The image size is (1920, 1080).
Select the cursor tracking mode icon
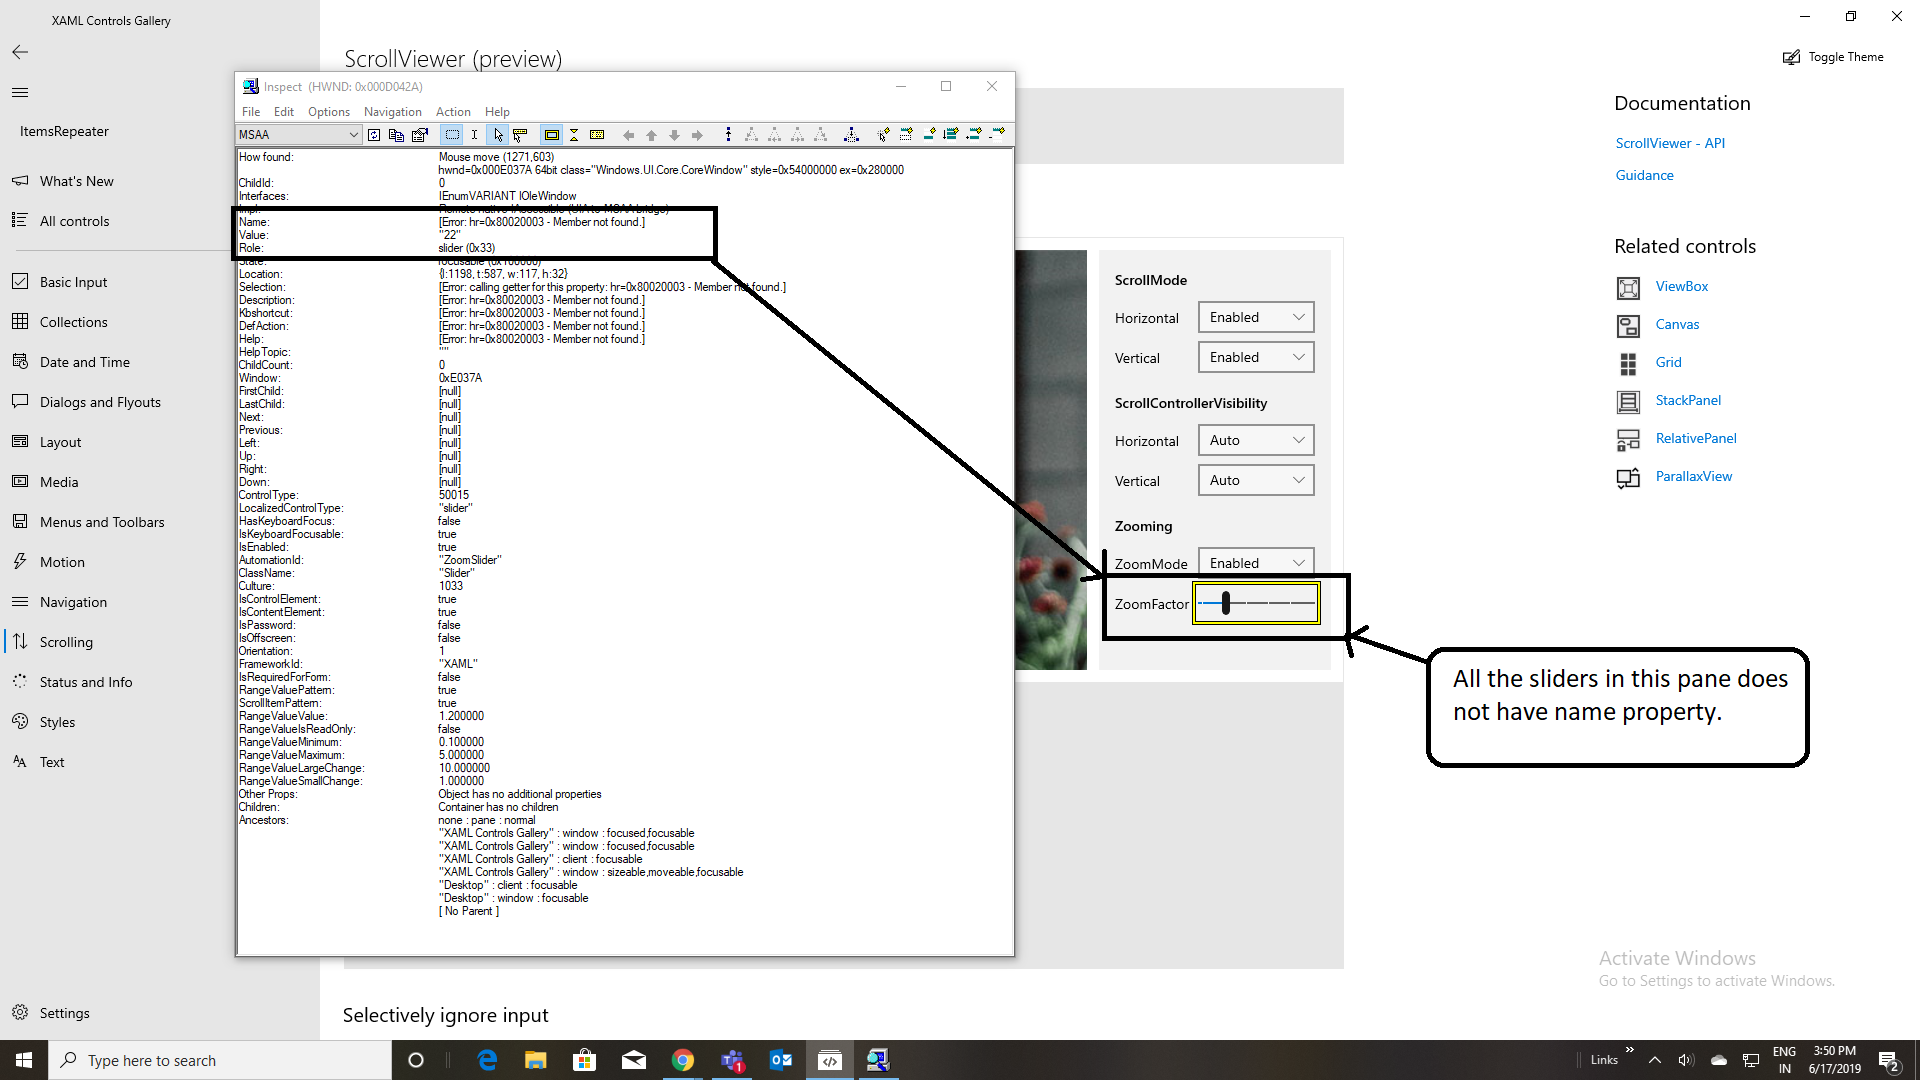tap(498, 134)
